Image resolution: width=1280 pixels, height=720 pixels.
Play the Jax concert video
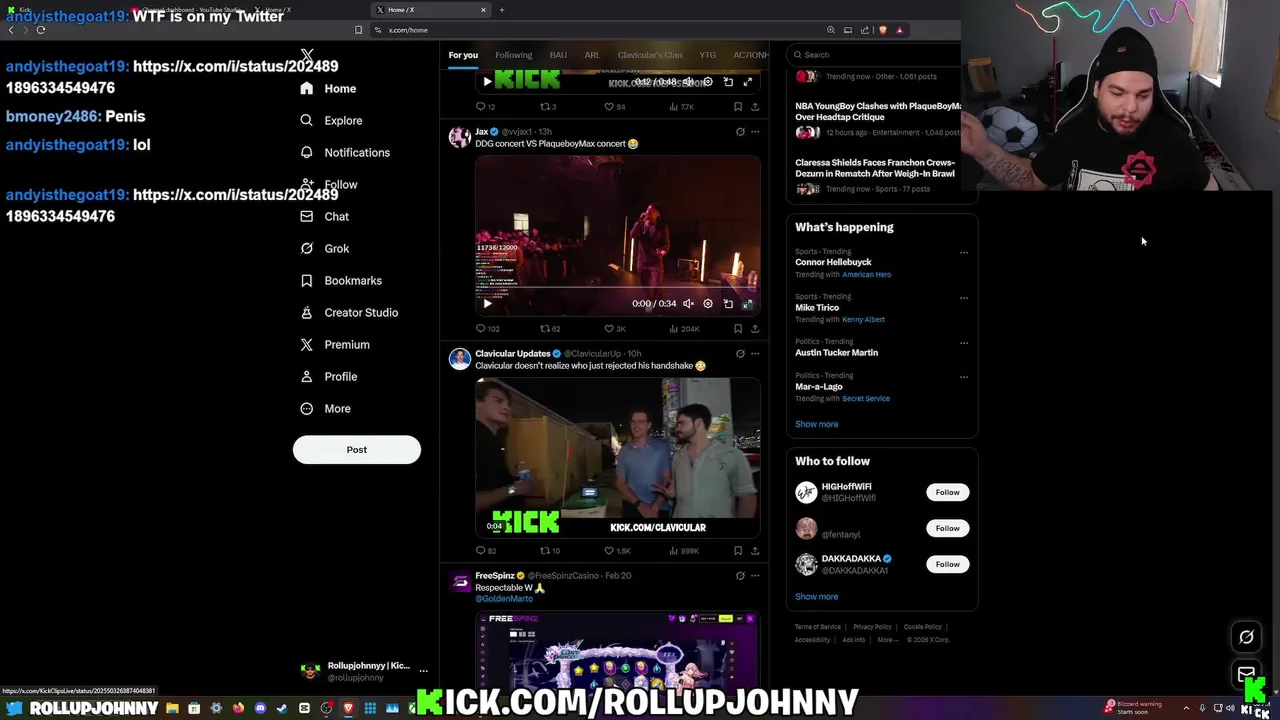coord(487,304)
